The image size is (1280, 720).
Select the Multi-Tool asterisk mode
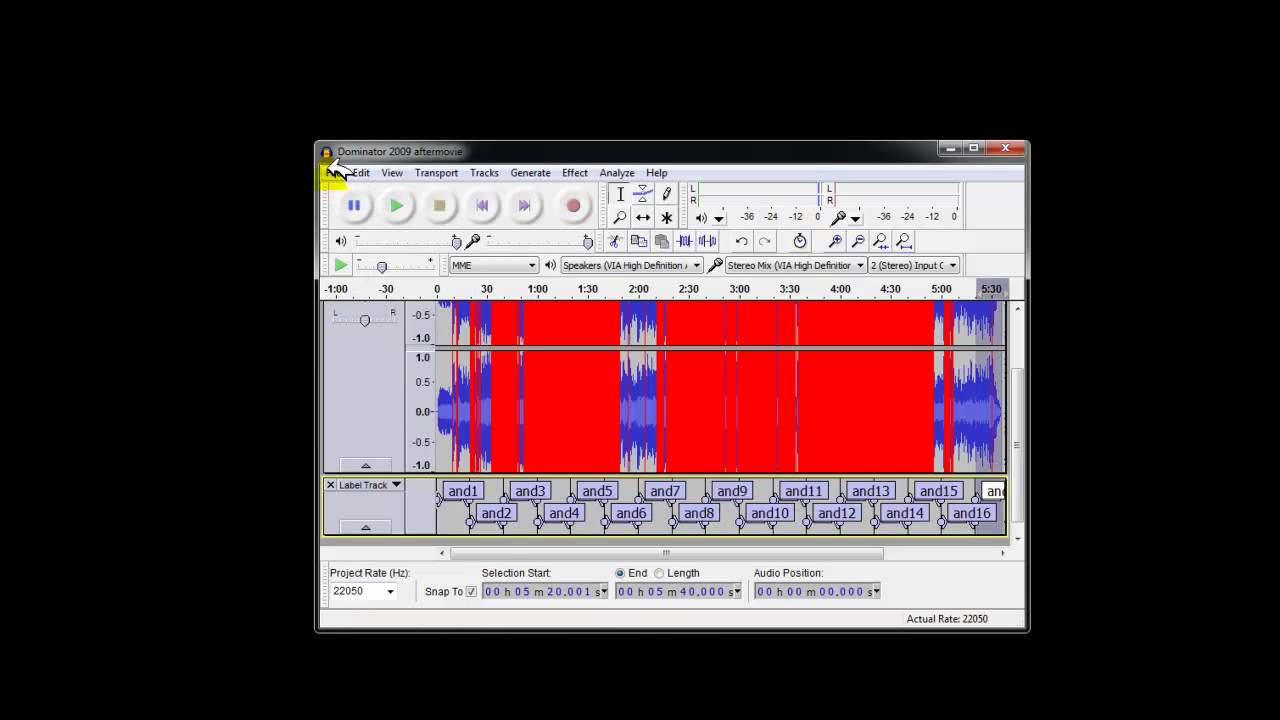pos(666,217)
